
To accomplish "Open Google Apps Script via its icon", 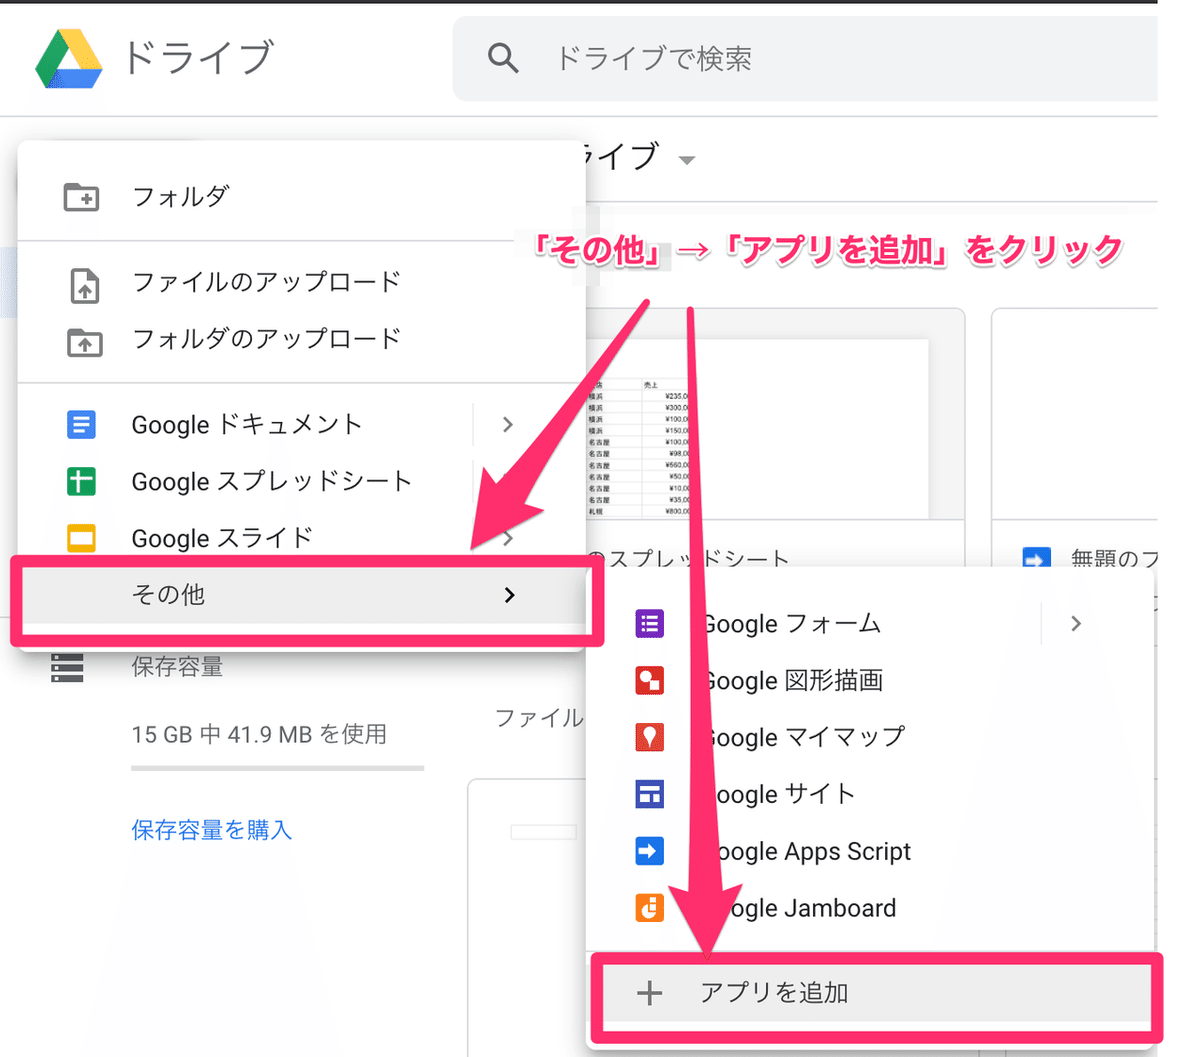I will pos(649,851).
